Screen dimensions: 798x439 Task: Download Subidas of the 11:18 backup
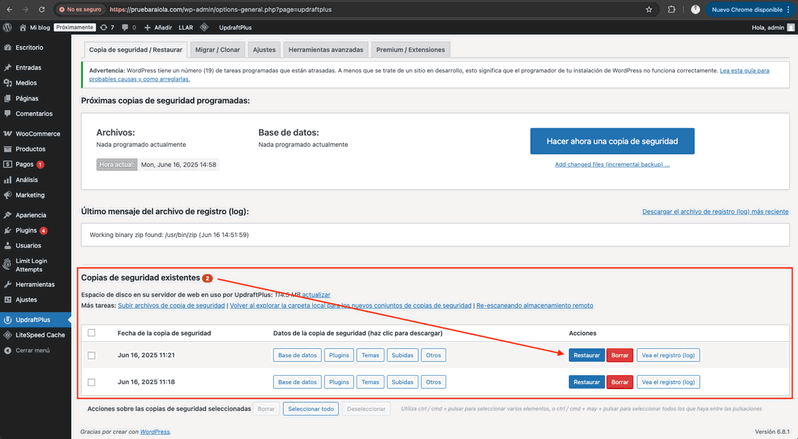[x=403, y=382]
